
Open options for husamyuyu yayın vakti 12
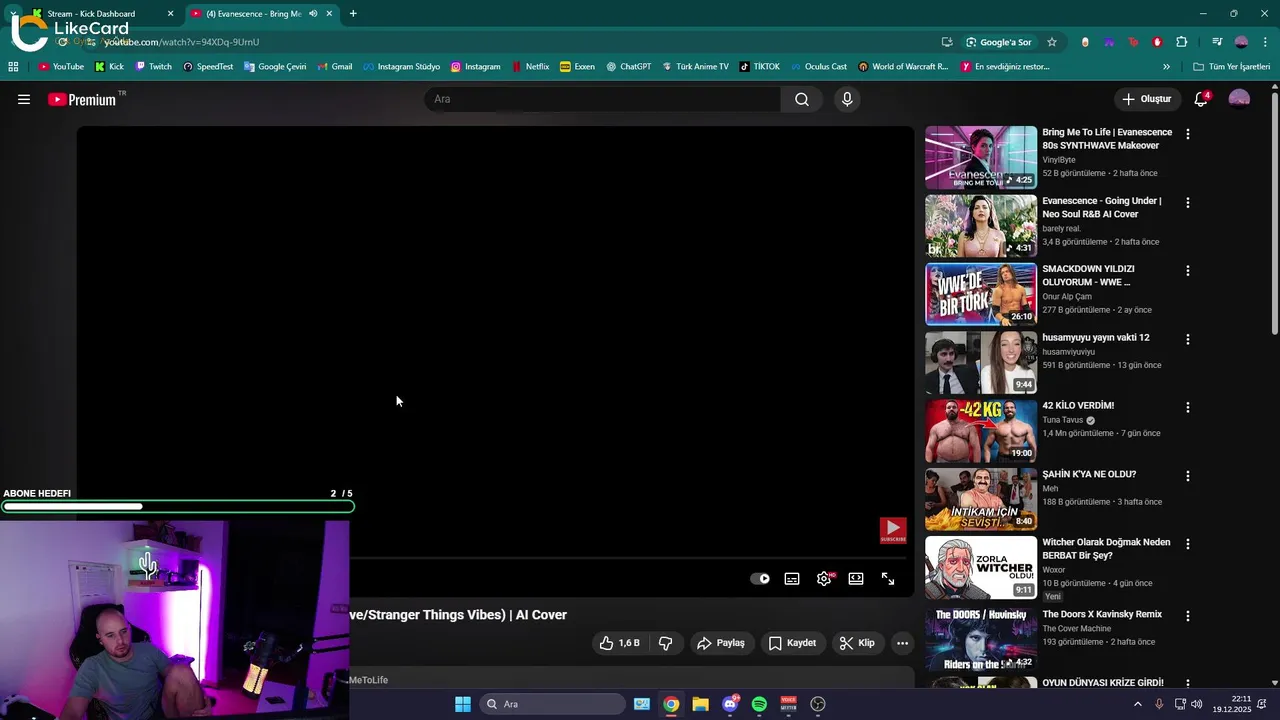tap(1188, 339)
